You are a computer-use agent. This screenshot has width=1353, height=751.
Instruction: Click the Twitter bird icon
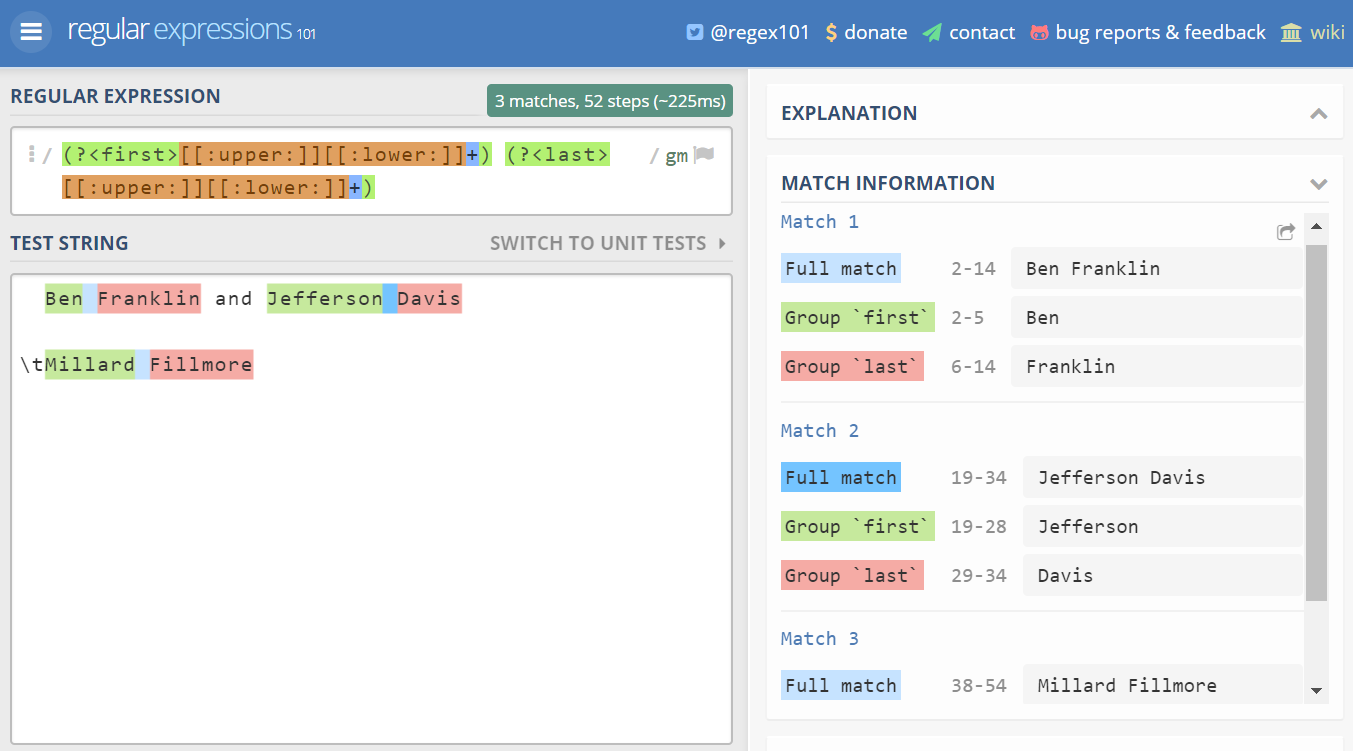click(x=695, y=33)
